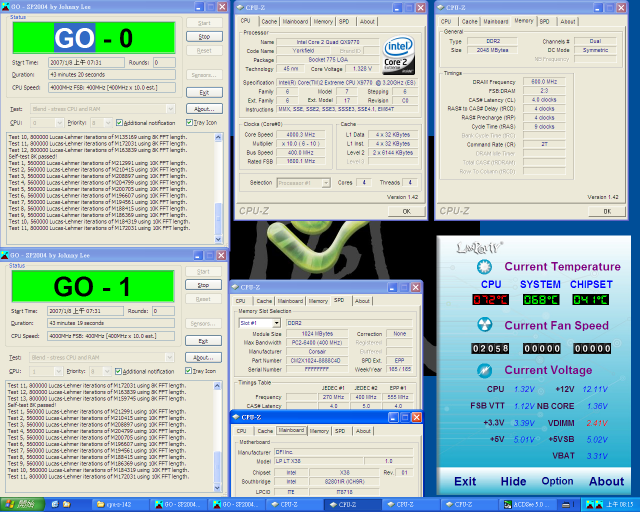Switch to SPD tab in CPU-Z Memory window
This screenshot has width=640, height=512.
click(x=544, y=22)
